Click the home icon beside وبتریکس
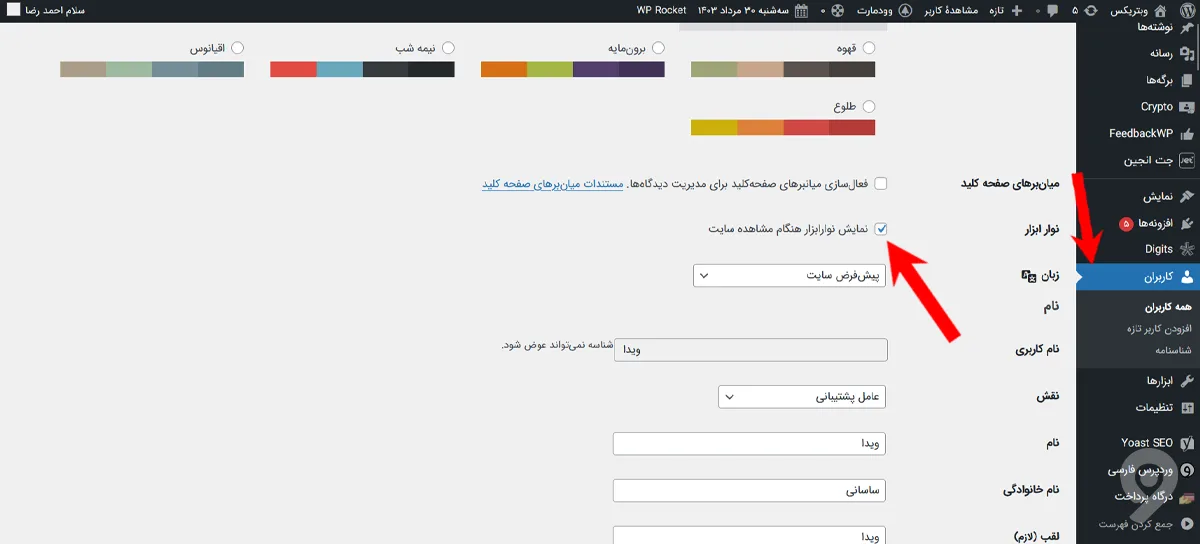The width and height of the screenshot is (1200, 544). pyautogui.click(x=1160, y=10)
